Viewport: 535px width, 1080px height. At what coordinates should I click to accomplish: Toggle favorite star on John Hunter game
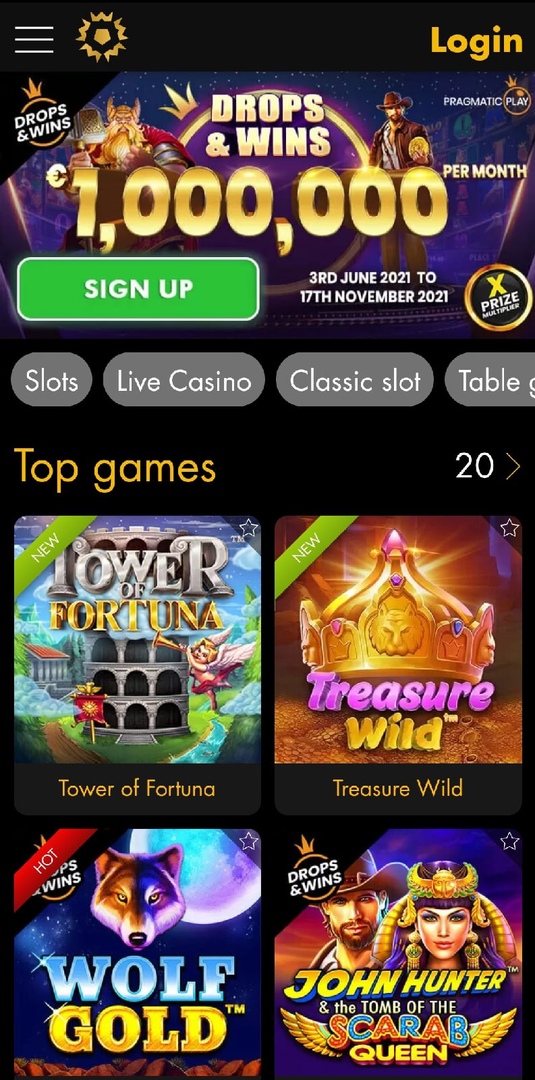coord(509,841)
